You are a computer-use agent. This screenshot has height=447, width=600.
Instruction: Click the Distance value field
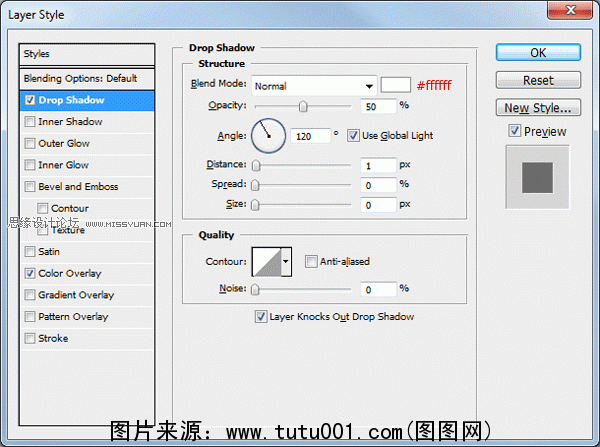pos(378,165)
